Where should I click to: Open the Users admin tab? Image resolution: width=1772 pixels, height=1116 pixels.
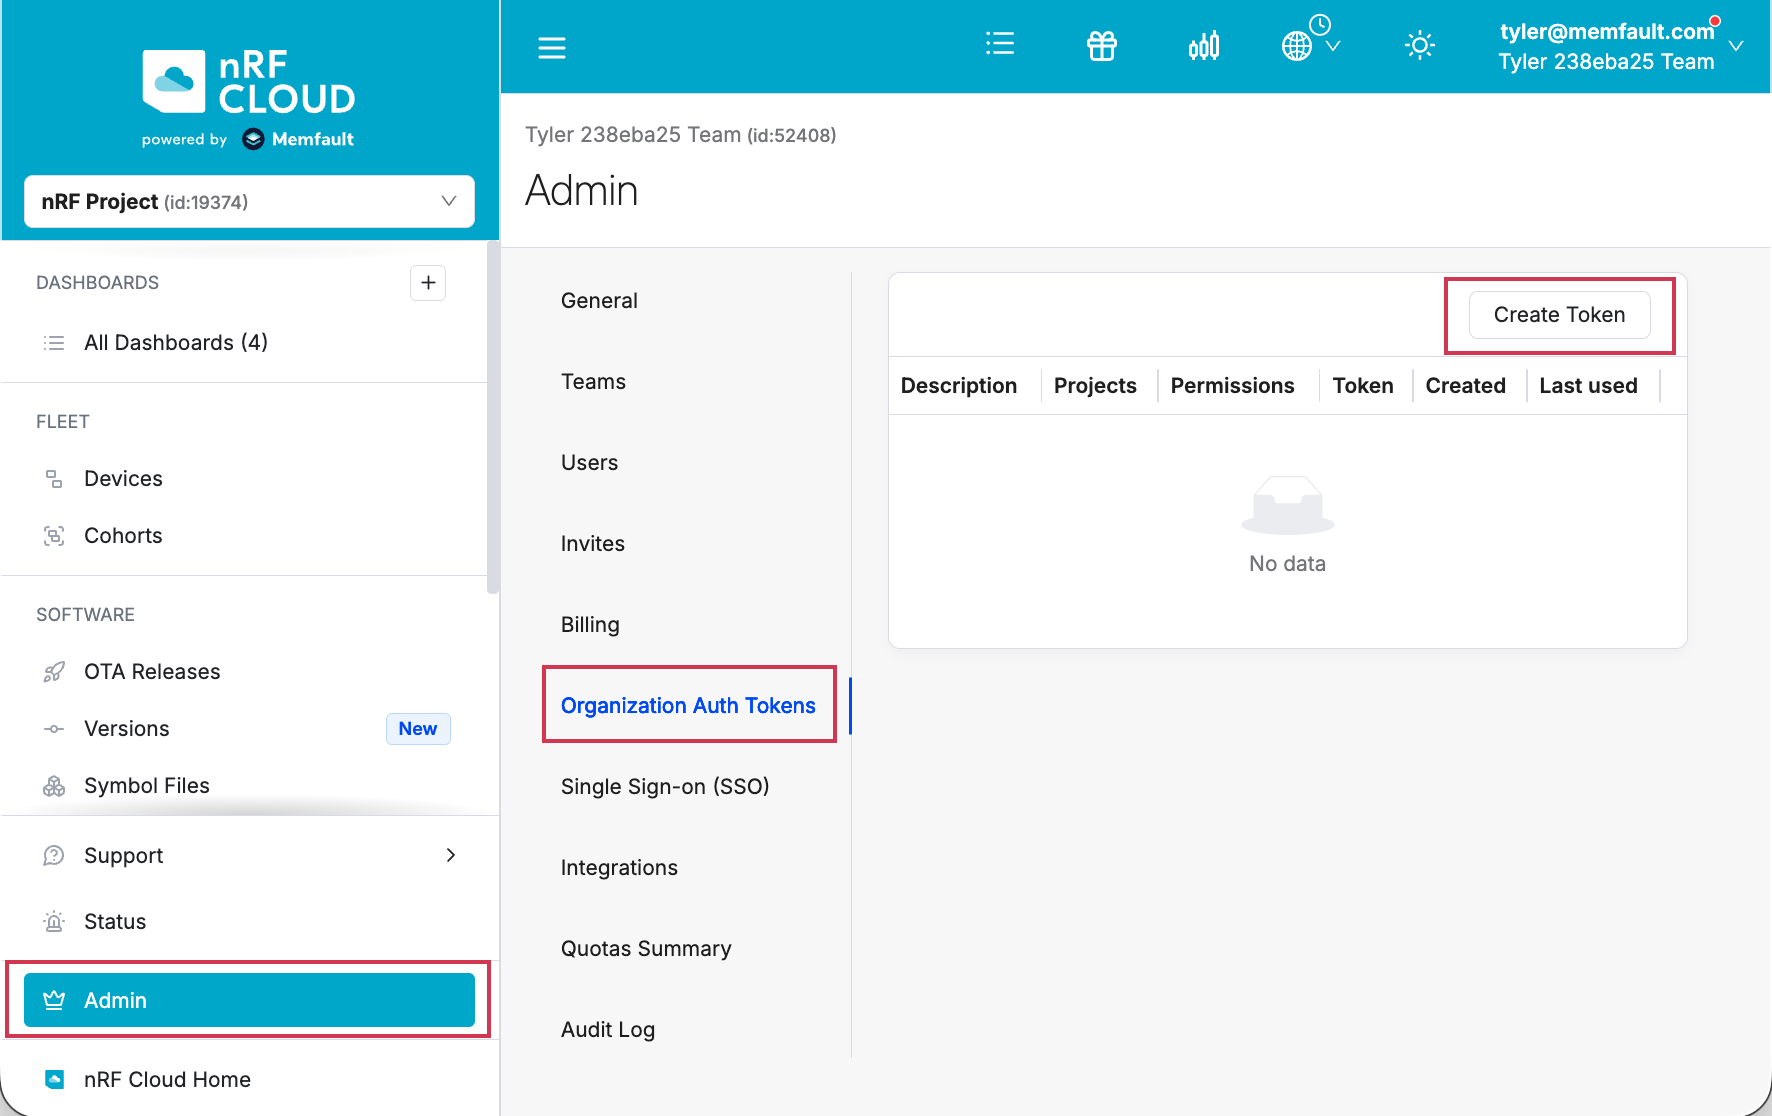pos(589,463)
